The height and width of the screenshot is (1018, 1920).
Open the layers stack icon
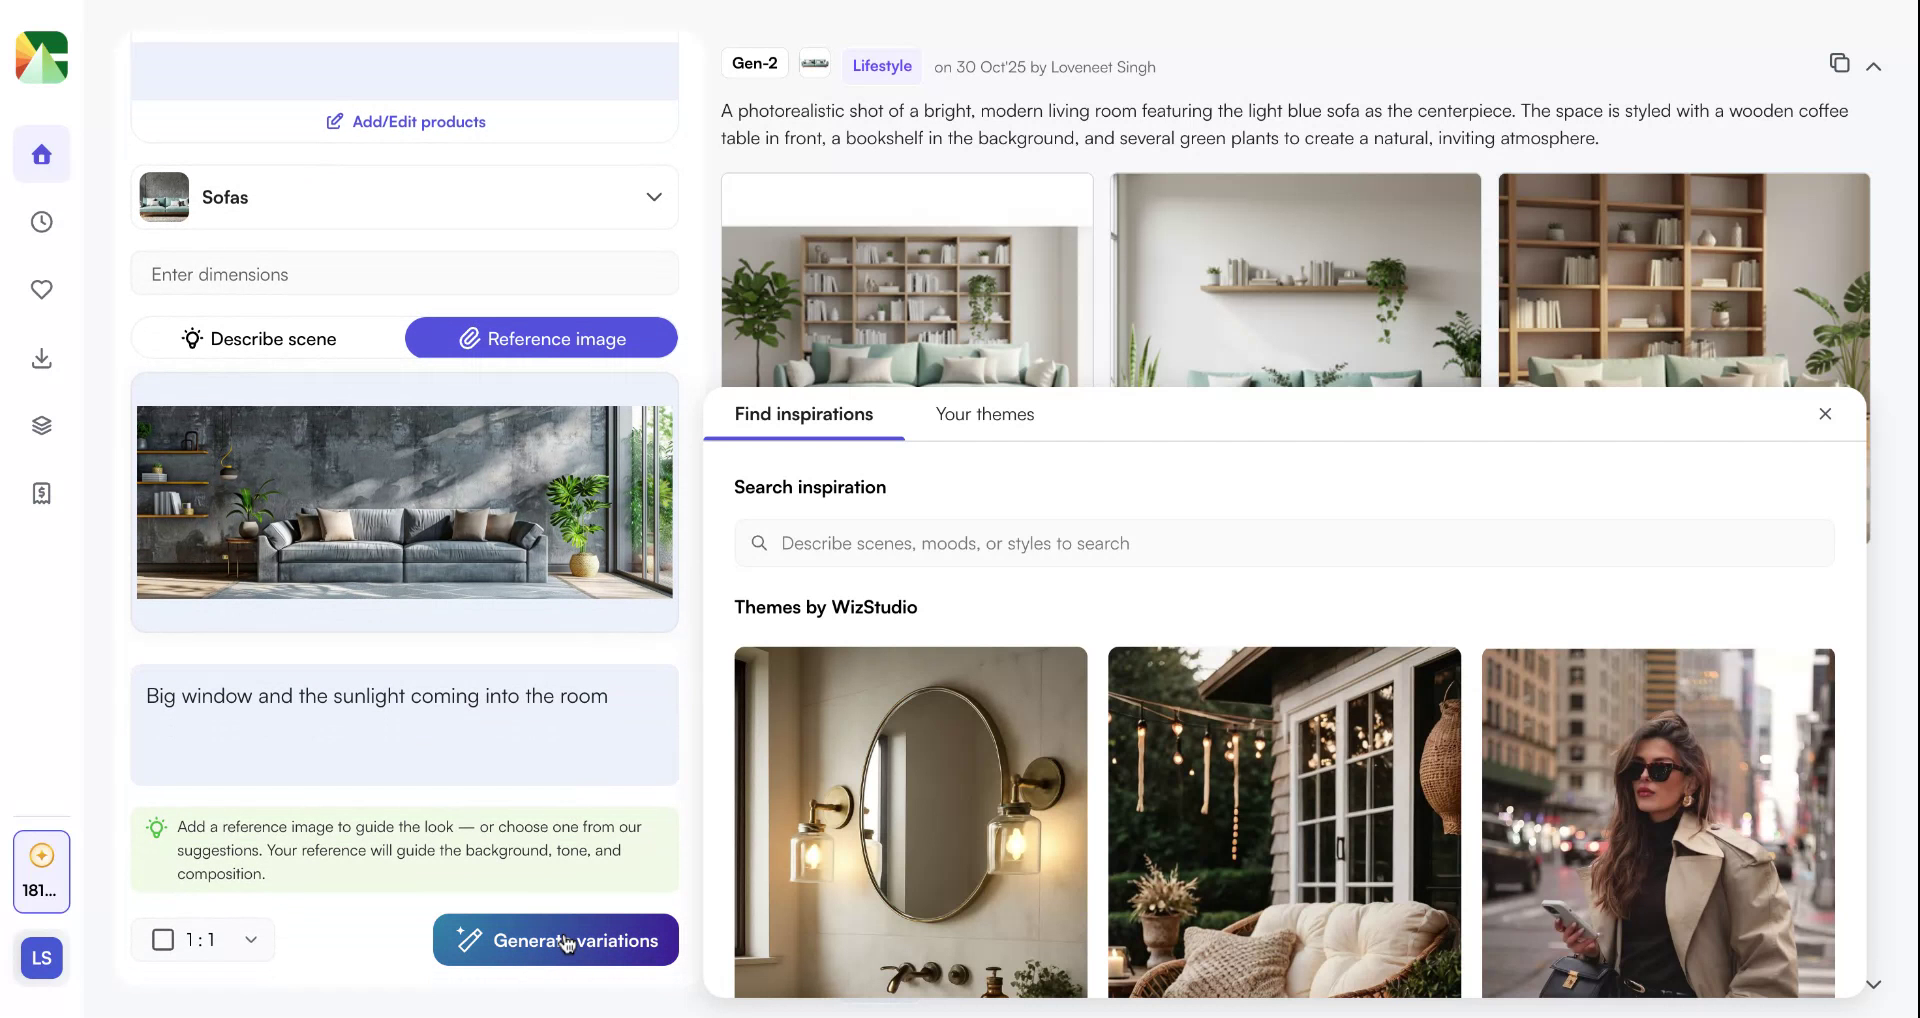point(41,426)
